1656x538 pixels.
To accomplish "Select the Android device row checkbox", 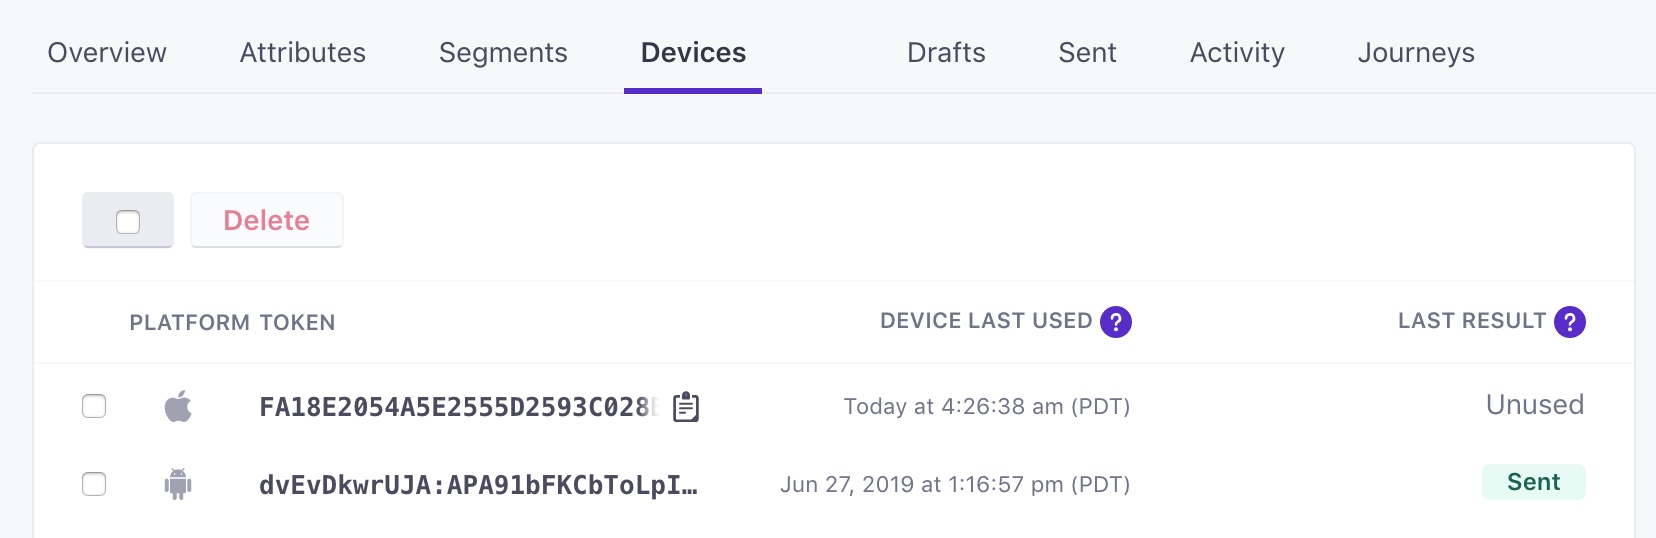I will click(x=94, y=484).
